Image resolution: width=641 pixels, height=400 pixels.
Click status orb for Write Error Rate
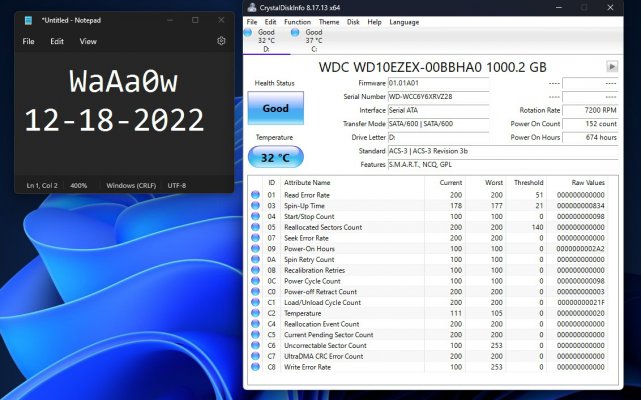click(x=256, y=367)
